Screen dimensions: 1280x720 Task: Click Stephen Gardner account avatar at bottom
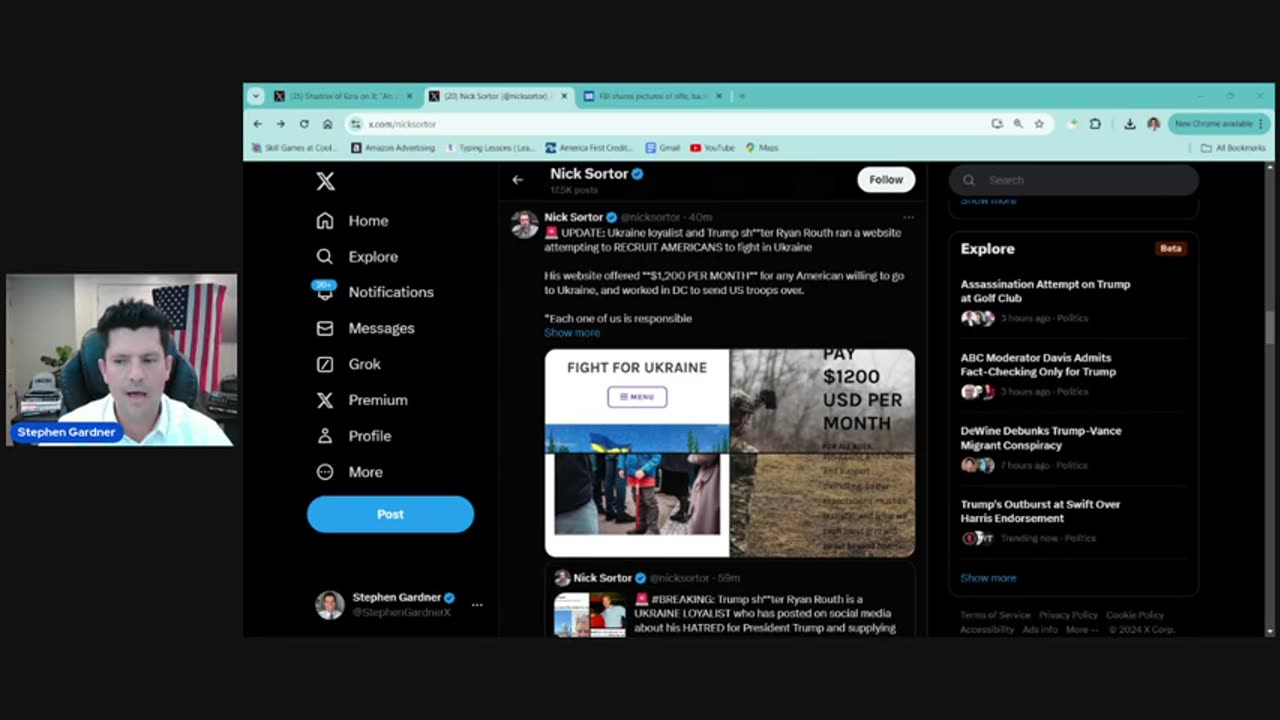(330, 605)
